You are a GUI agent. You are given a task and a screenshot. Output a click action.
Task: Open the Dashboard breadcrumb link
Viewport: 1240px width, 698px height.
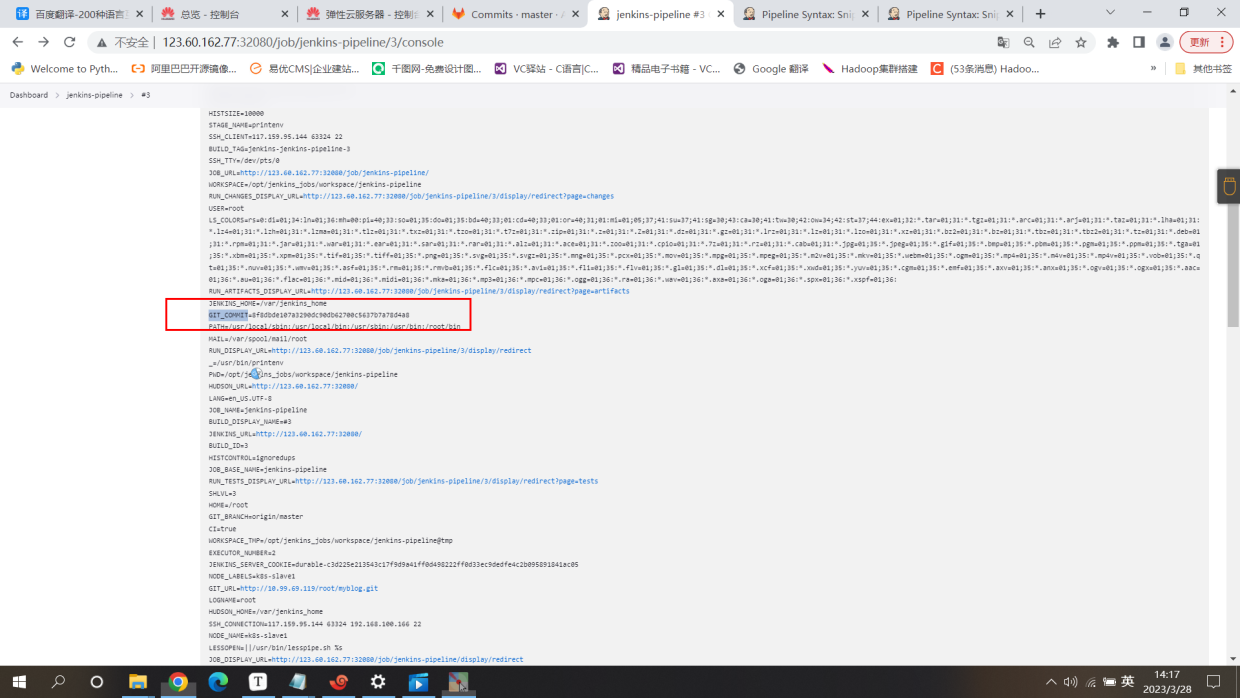(29, 95)
